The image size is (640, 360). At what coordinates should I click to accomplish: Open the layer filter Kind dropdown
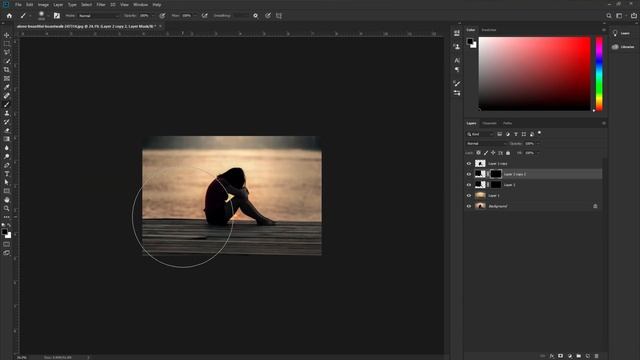pos(480,134)
